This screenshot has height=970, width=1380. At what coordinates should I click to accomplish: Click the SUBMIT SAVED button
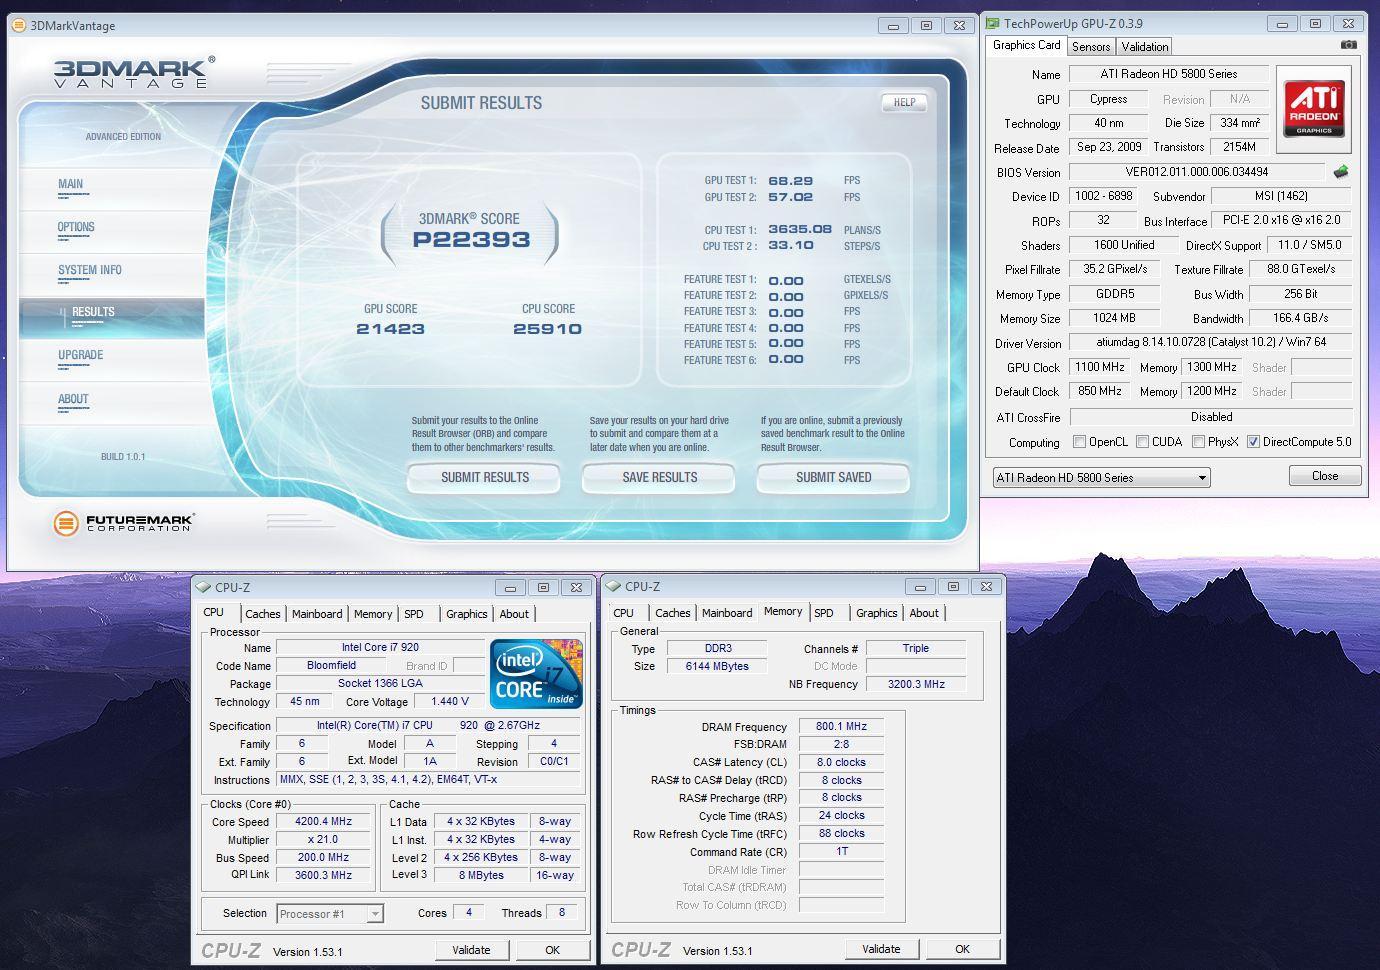tap(833, 478)
